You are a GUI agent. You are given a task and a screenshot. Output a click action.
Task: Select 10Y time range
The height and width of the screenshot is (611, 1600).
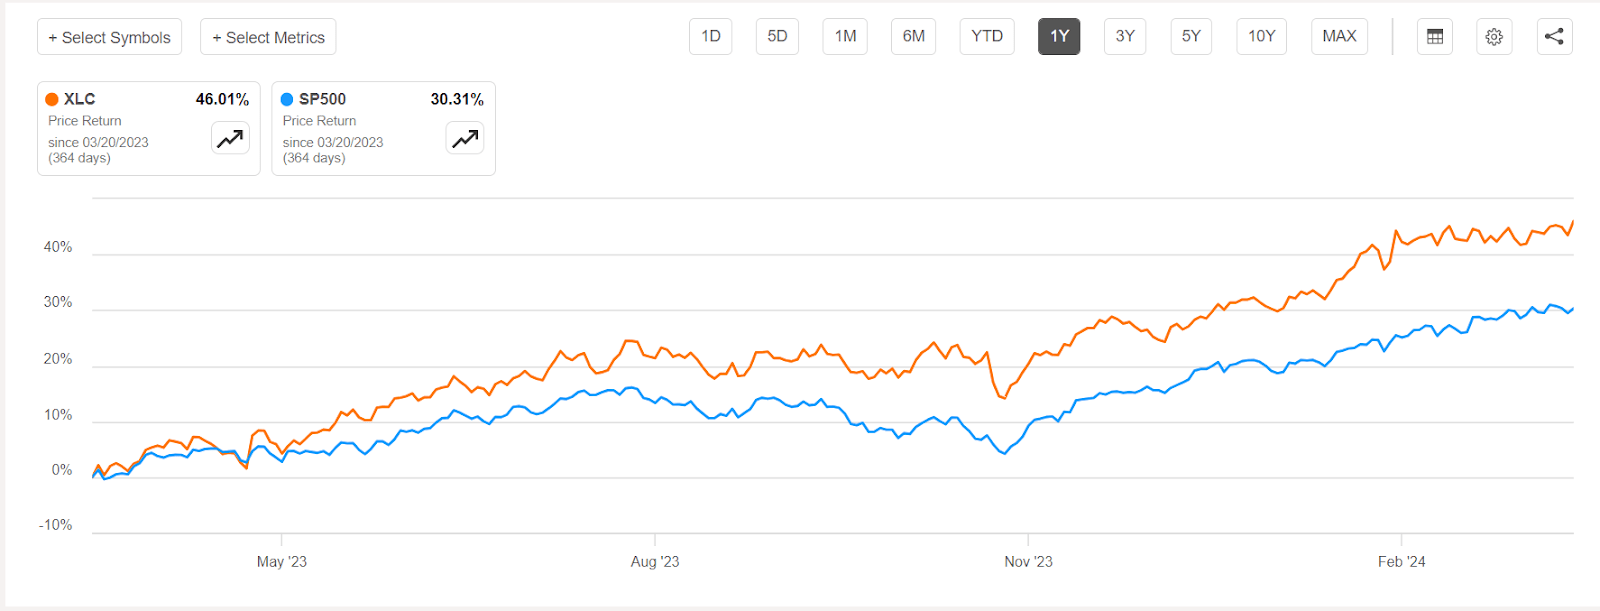[x=1261, y=37]
